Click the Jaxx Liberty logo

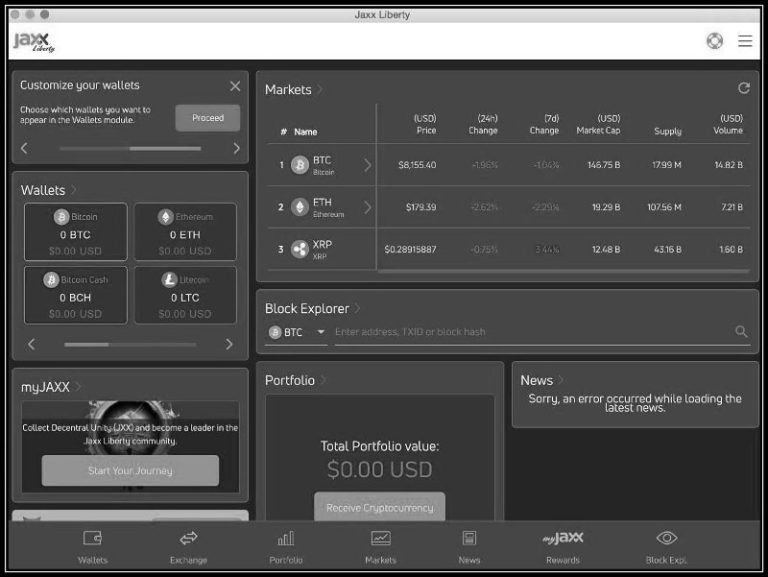tap(34, 42)
